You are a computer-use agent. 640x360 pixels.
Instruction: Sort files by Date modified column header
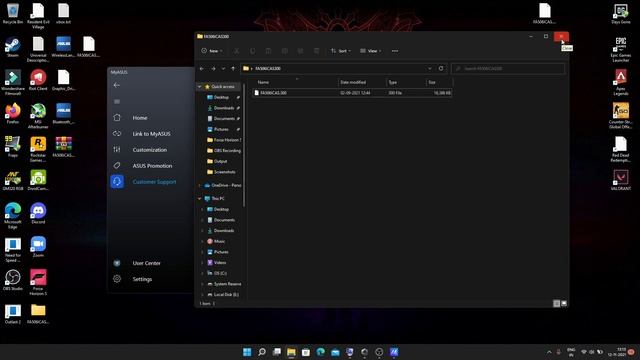click(x=362, y=82)
